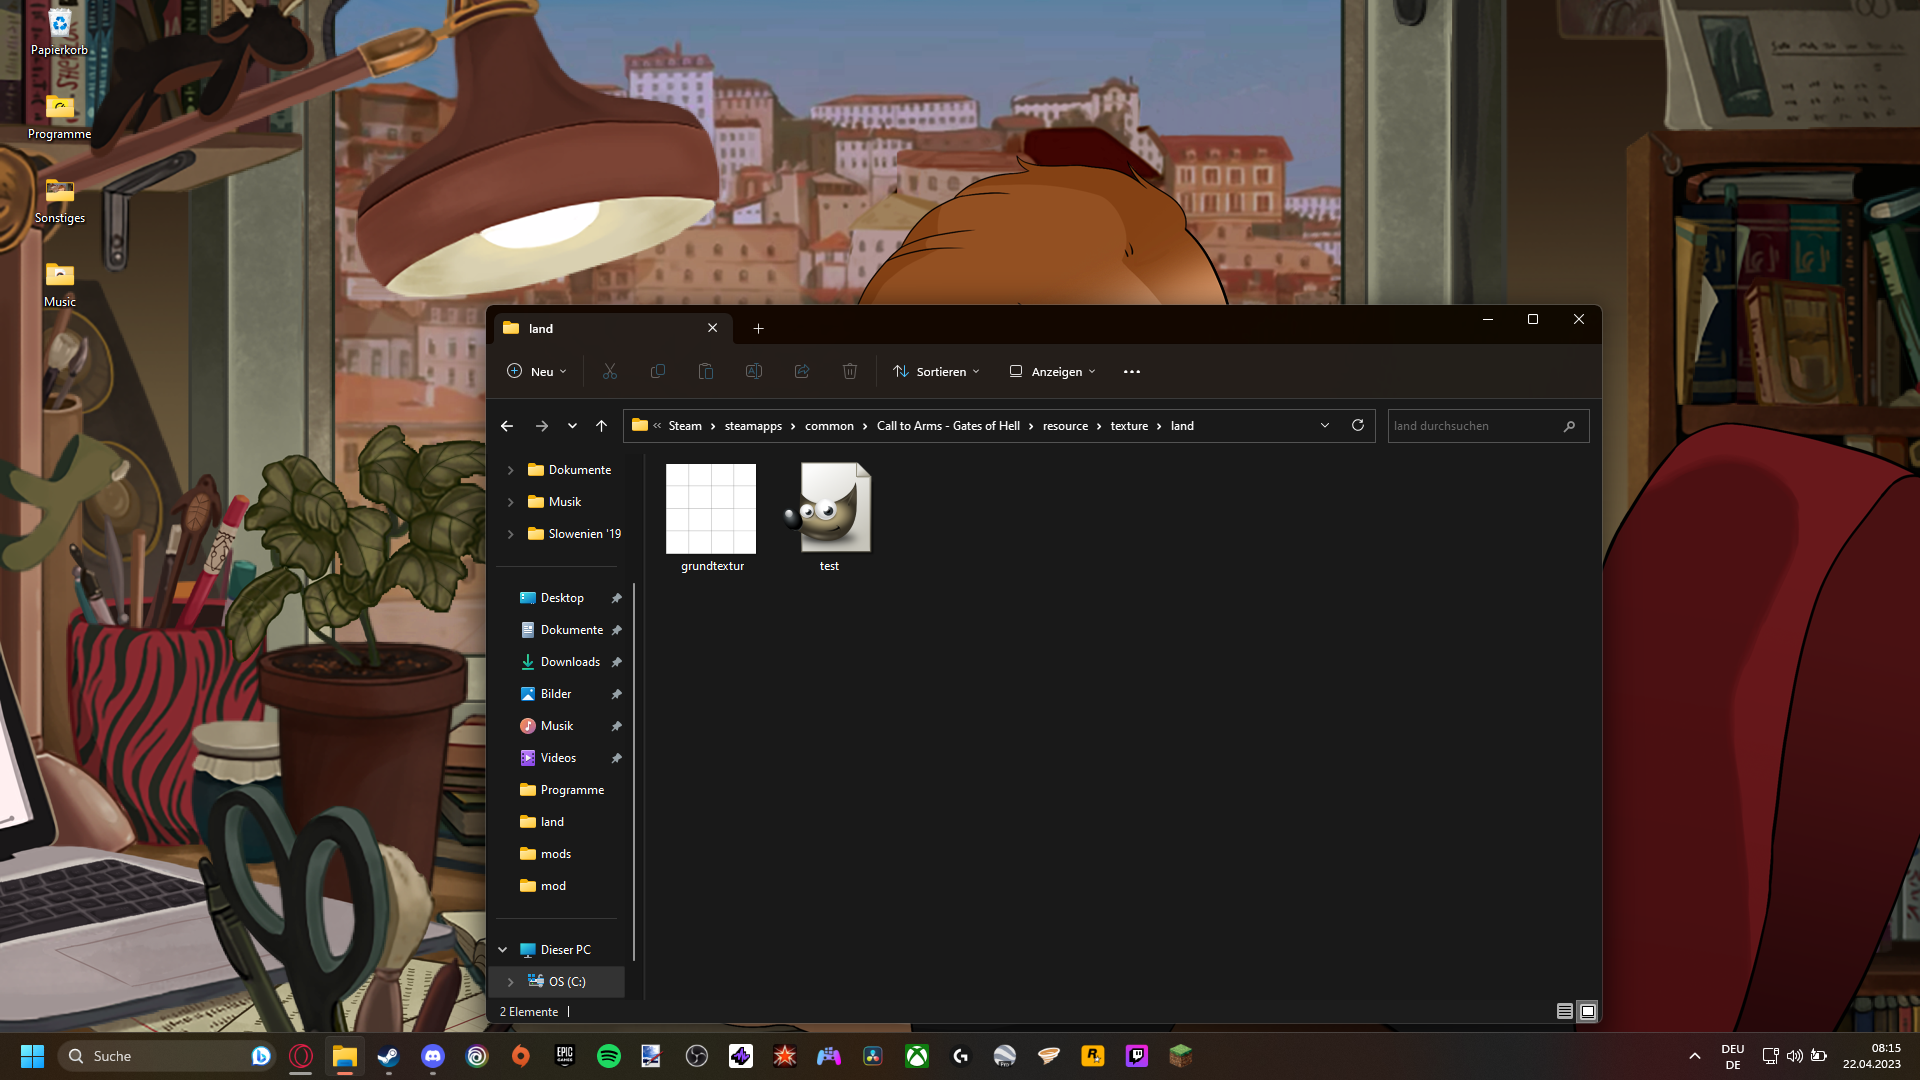Expand the Slowenien '19 folder node
Image resolution: width=1920 pixels, height=1080 pixels.
tap(511, 534)
